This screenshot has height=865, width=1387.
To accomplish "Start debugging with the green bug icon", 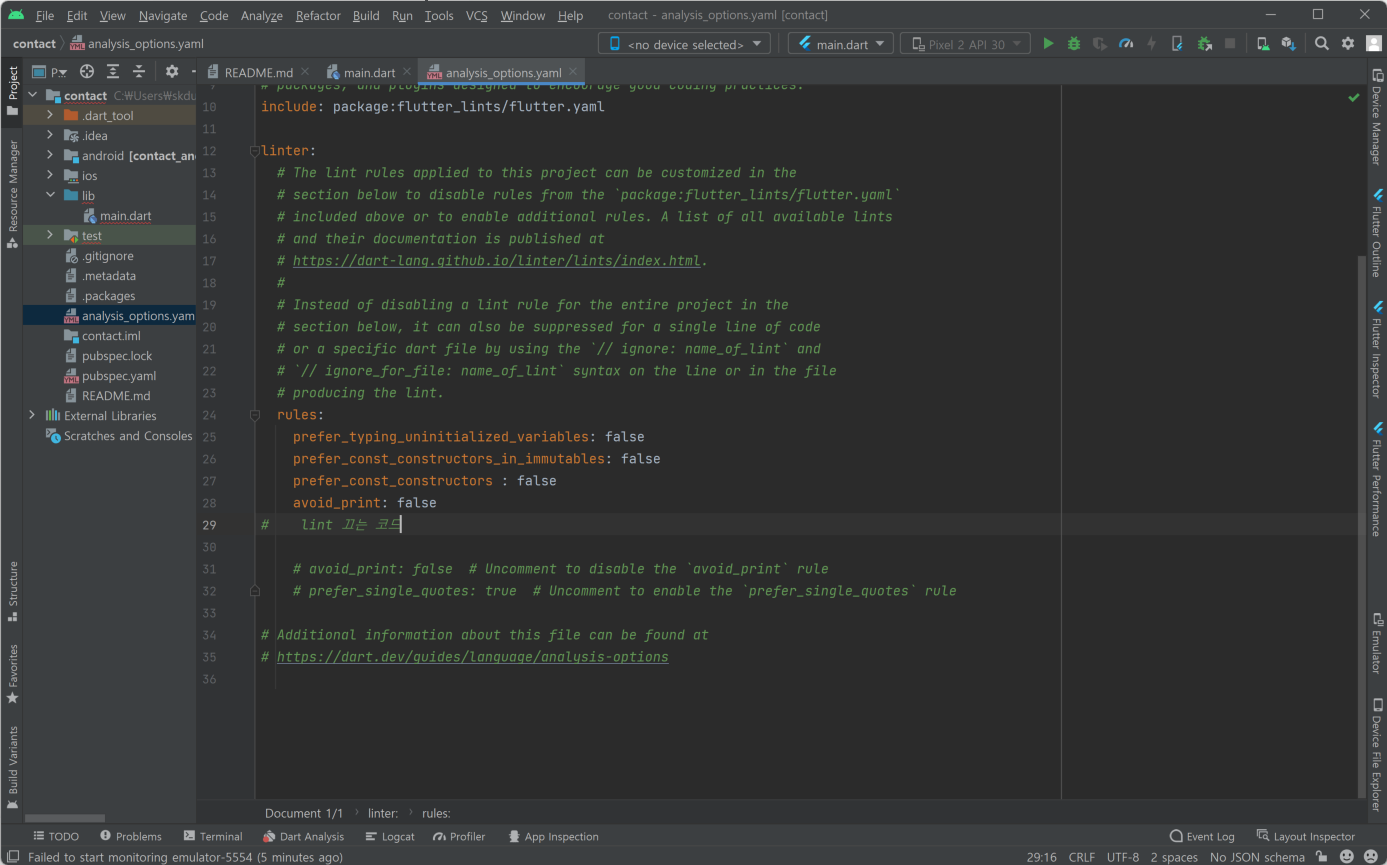I will pyautogui.click(x=1074, y=44).
